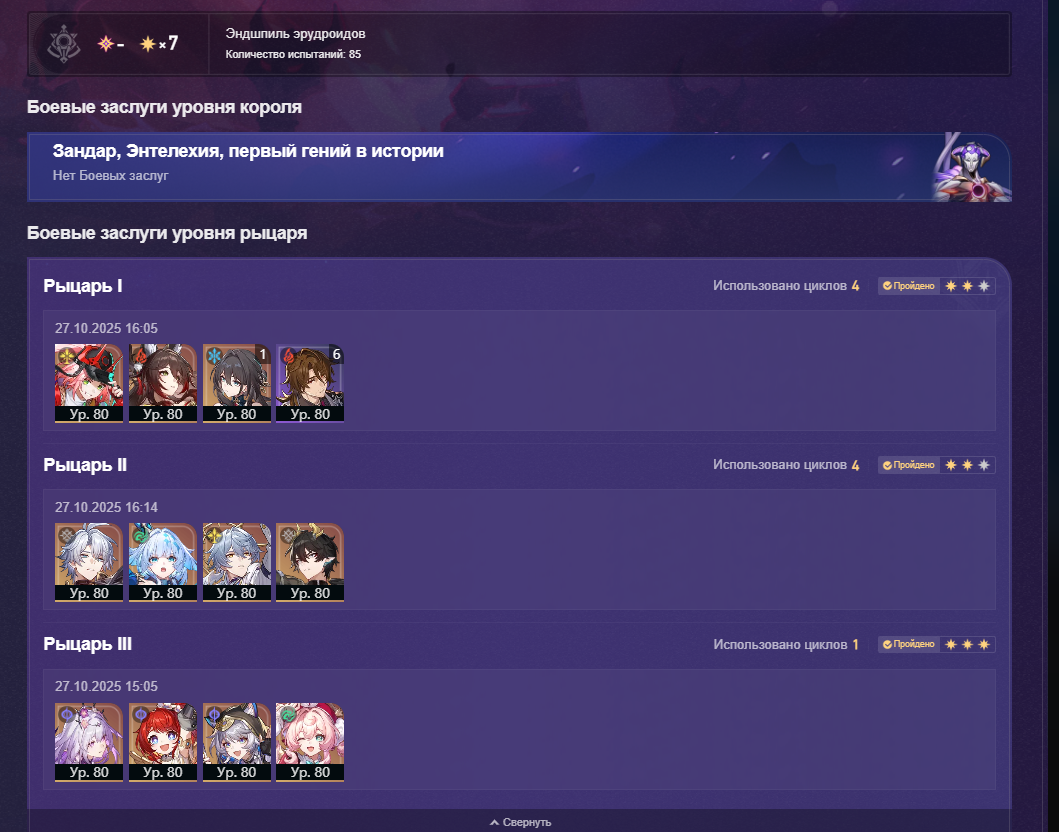Screen dimensions: 1059x832
Task: Click the Пройдено badge for Рыцарь III
Action: pyautogui.click(x=908, y=644)
